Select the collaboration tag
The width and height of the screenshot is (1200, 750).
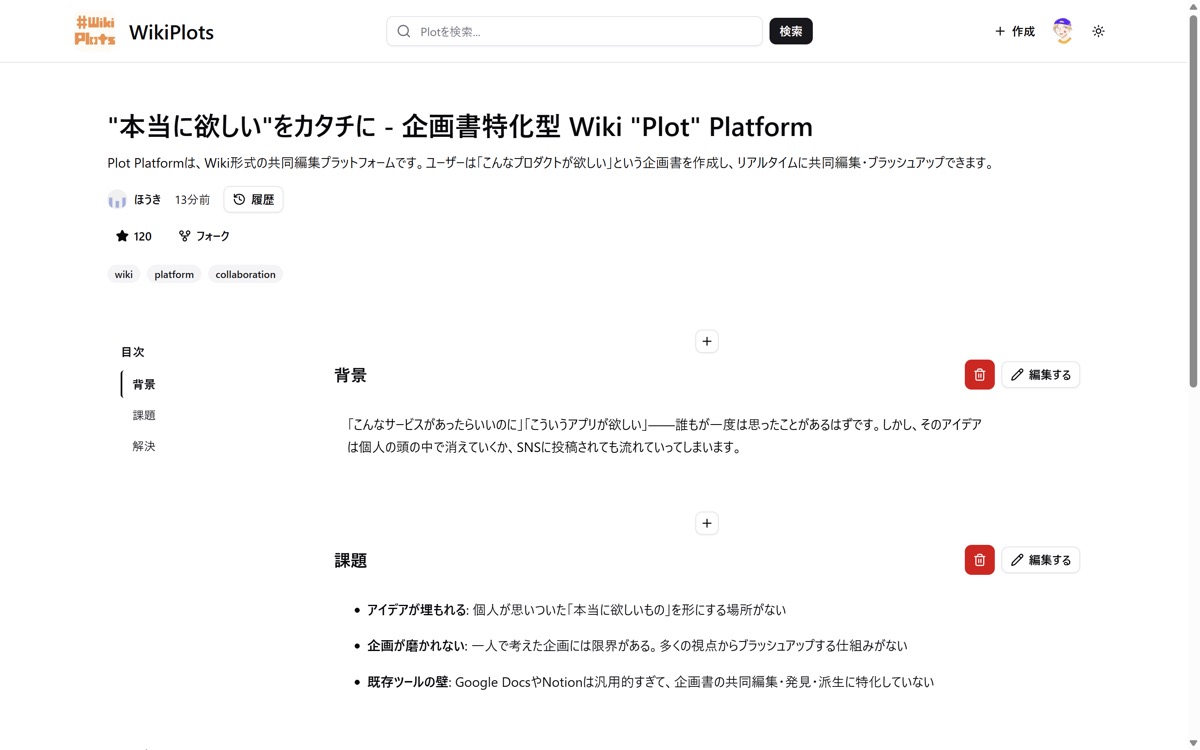[245, 274]
